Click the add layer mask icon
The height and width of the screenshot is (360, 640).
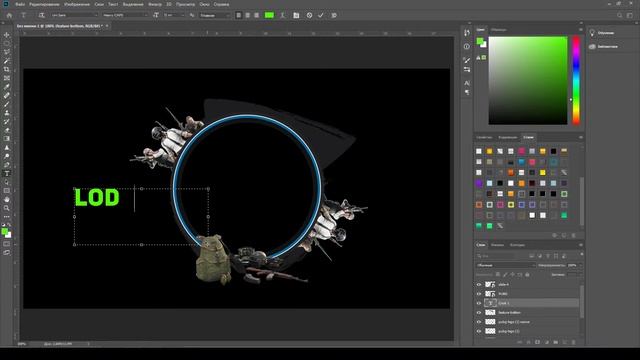coord(537,342)
